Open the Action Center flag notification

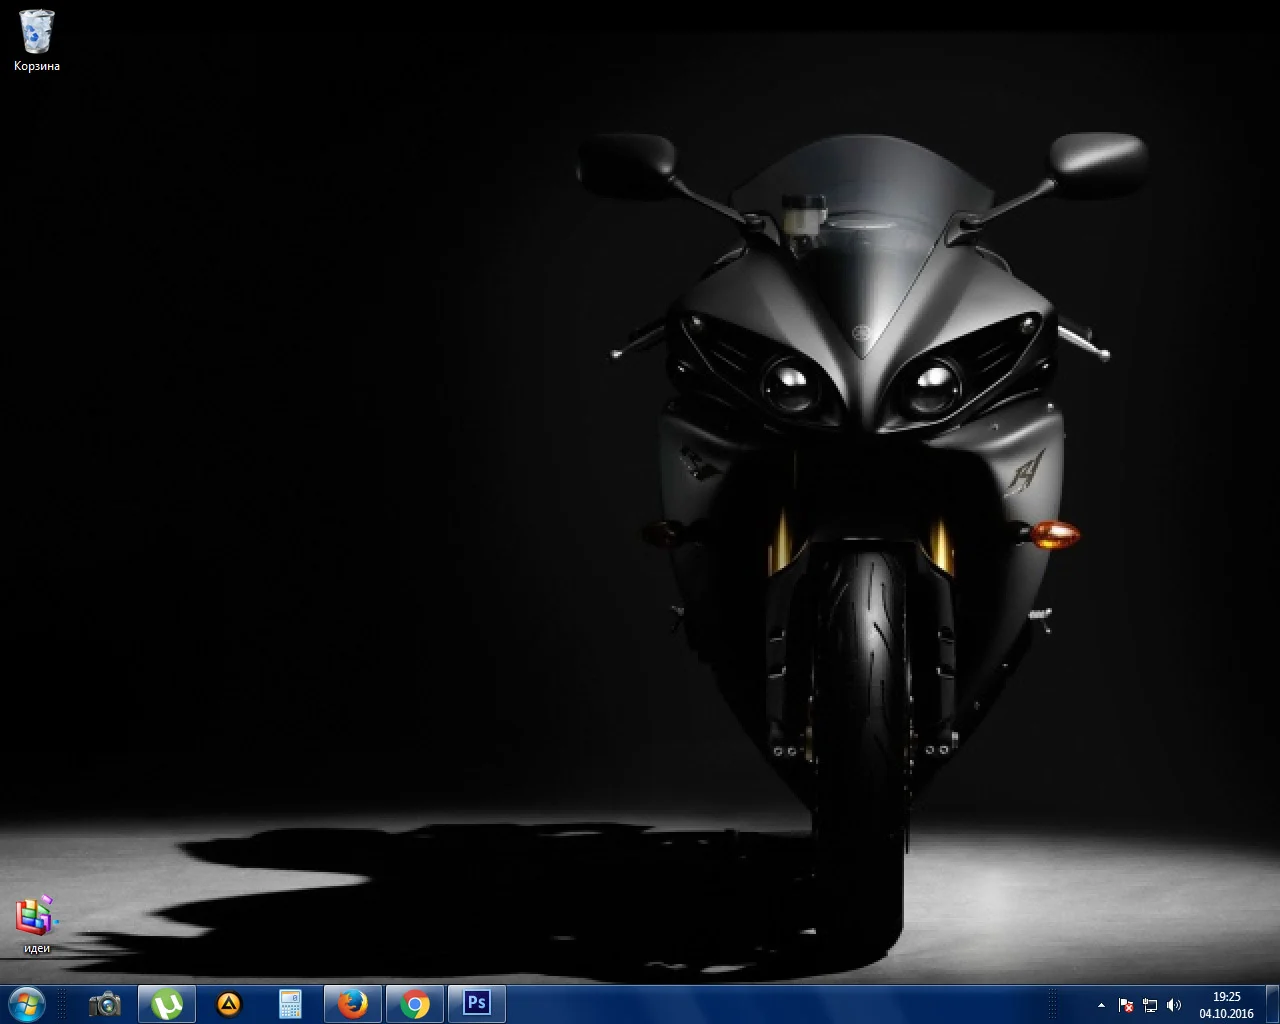1126,1005
